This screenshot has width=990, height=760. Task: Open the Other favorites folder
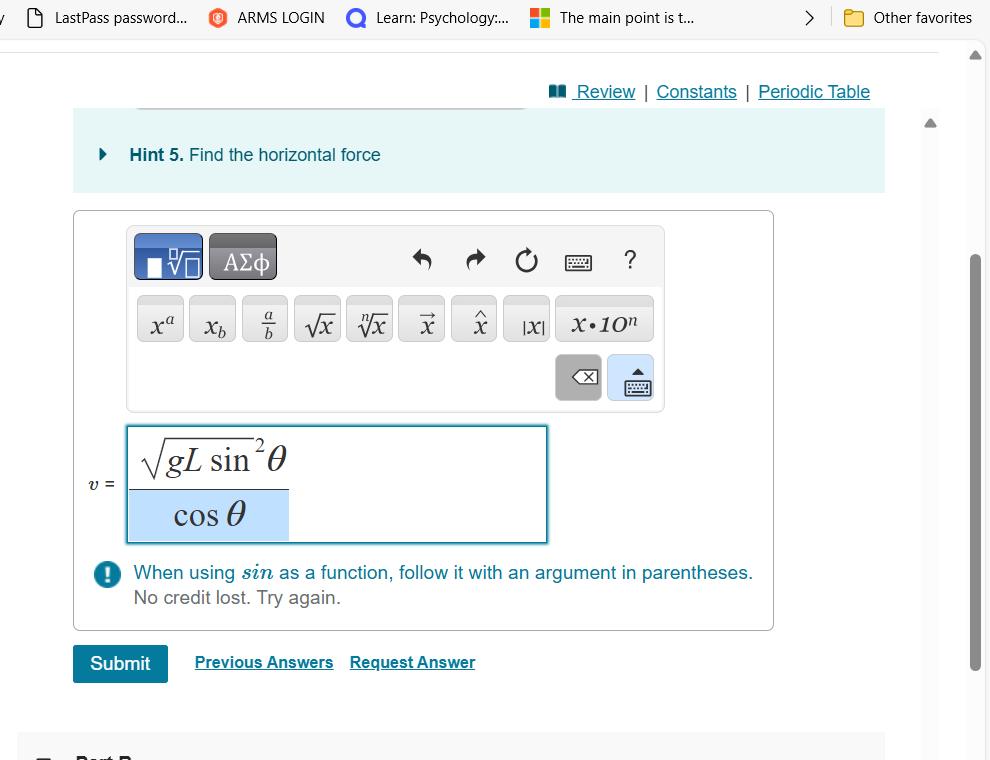point(908,17)
